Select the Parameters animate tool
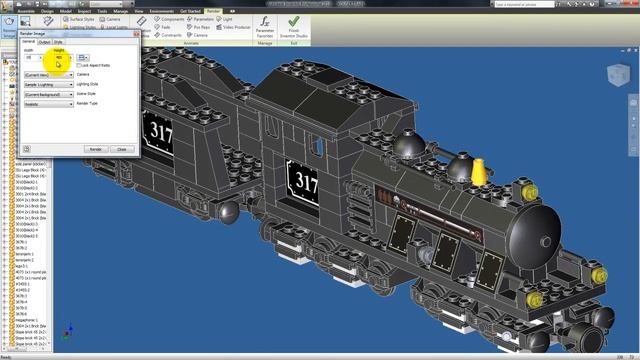Image resolution: width=640 pixels, height=360 pixels. (x=200, y=19)
